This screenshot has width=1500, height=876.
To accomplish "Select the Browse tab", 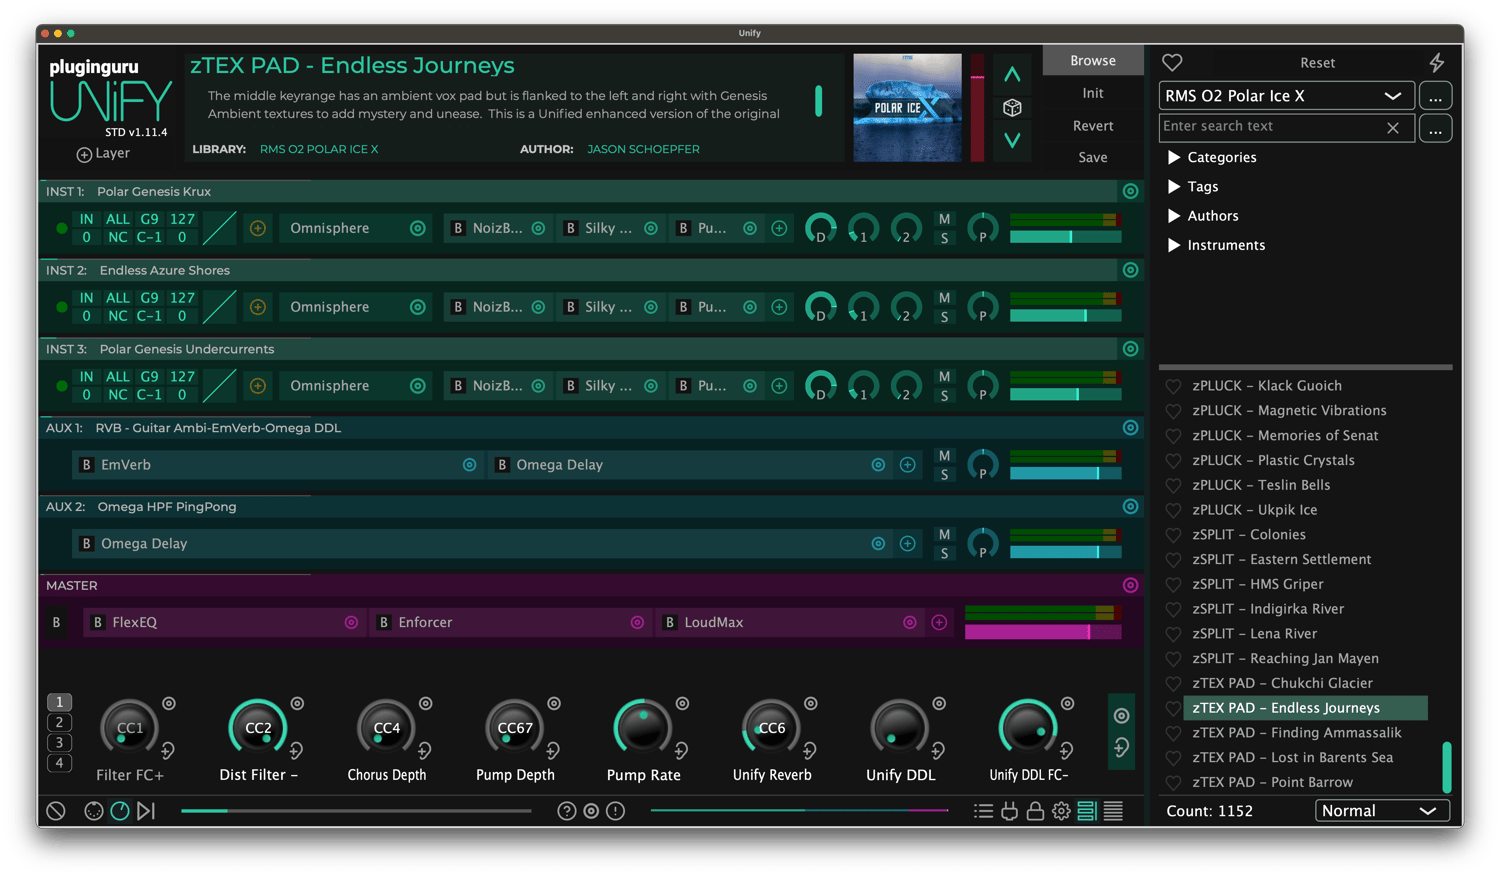I will (x=1093, y=61).
